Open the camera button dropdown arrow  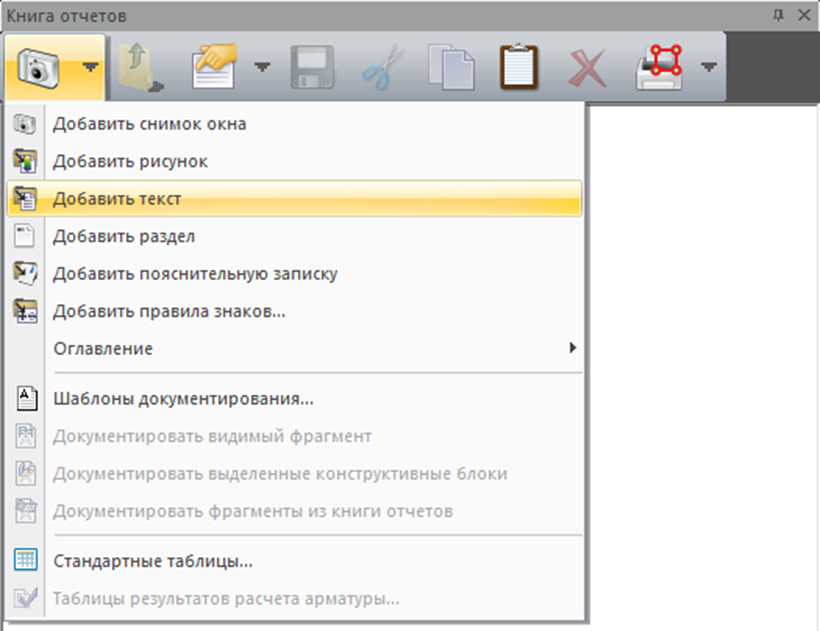tap(90, 67)
